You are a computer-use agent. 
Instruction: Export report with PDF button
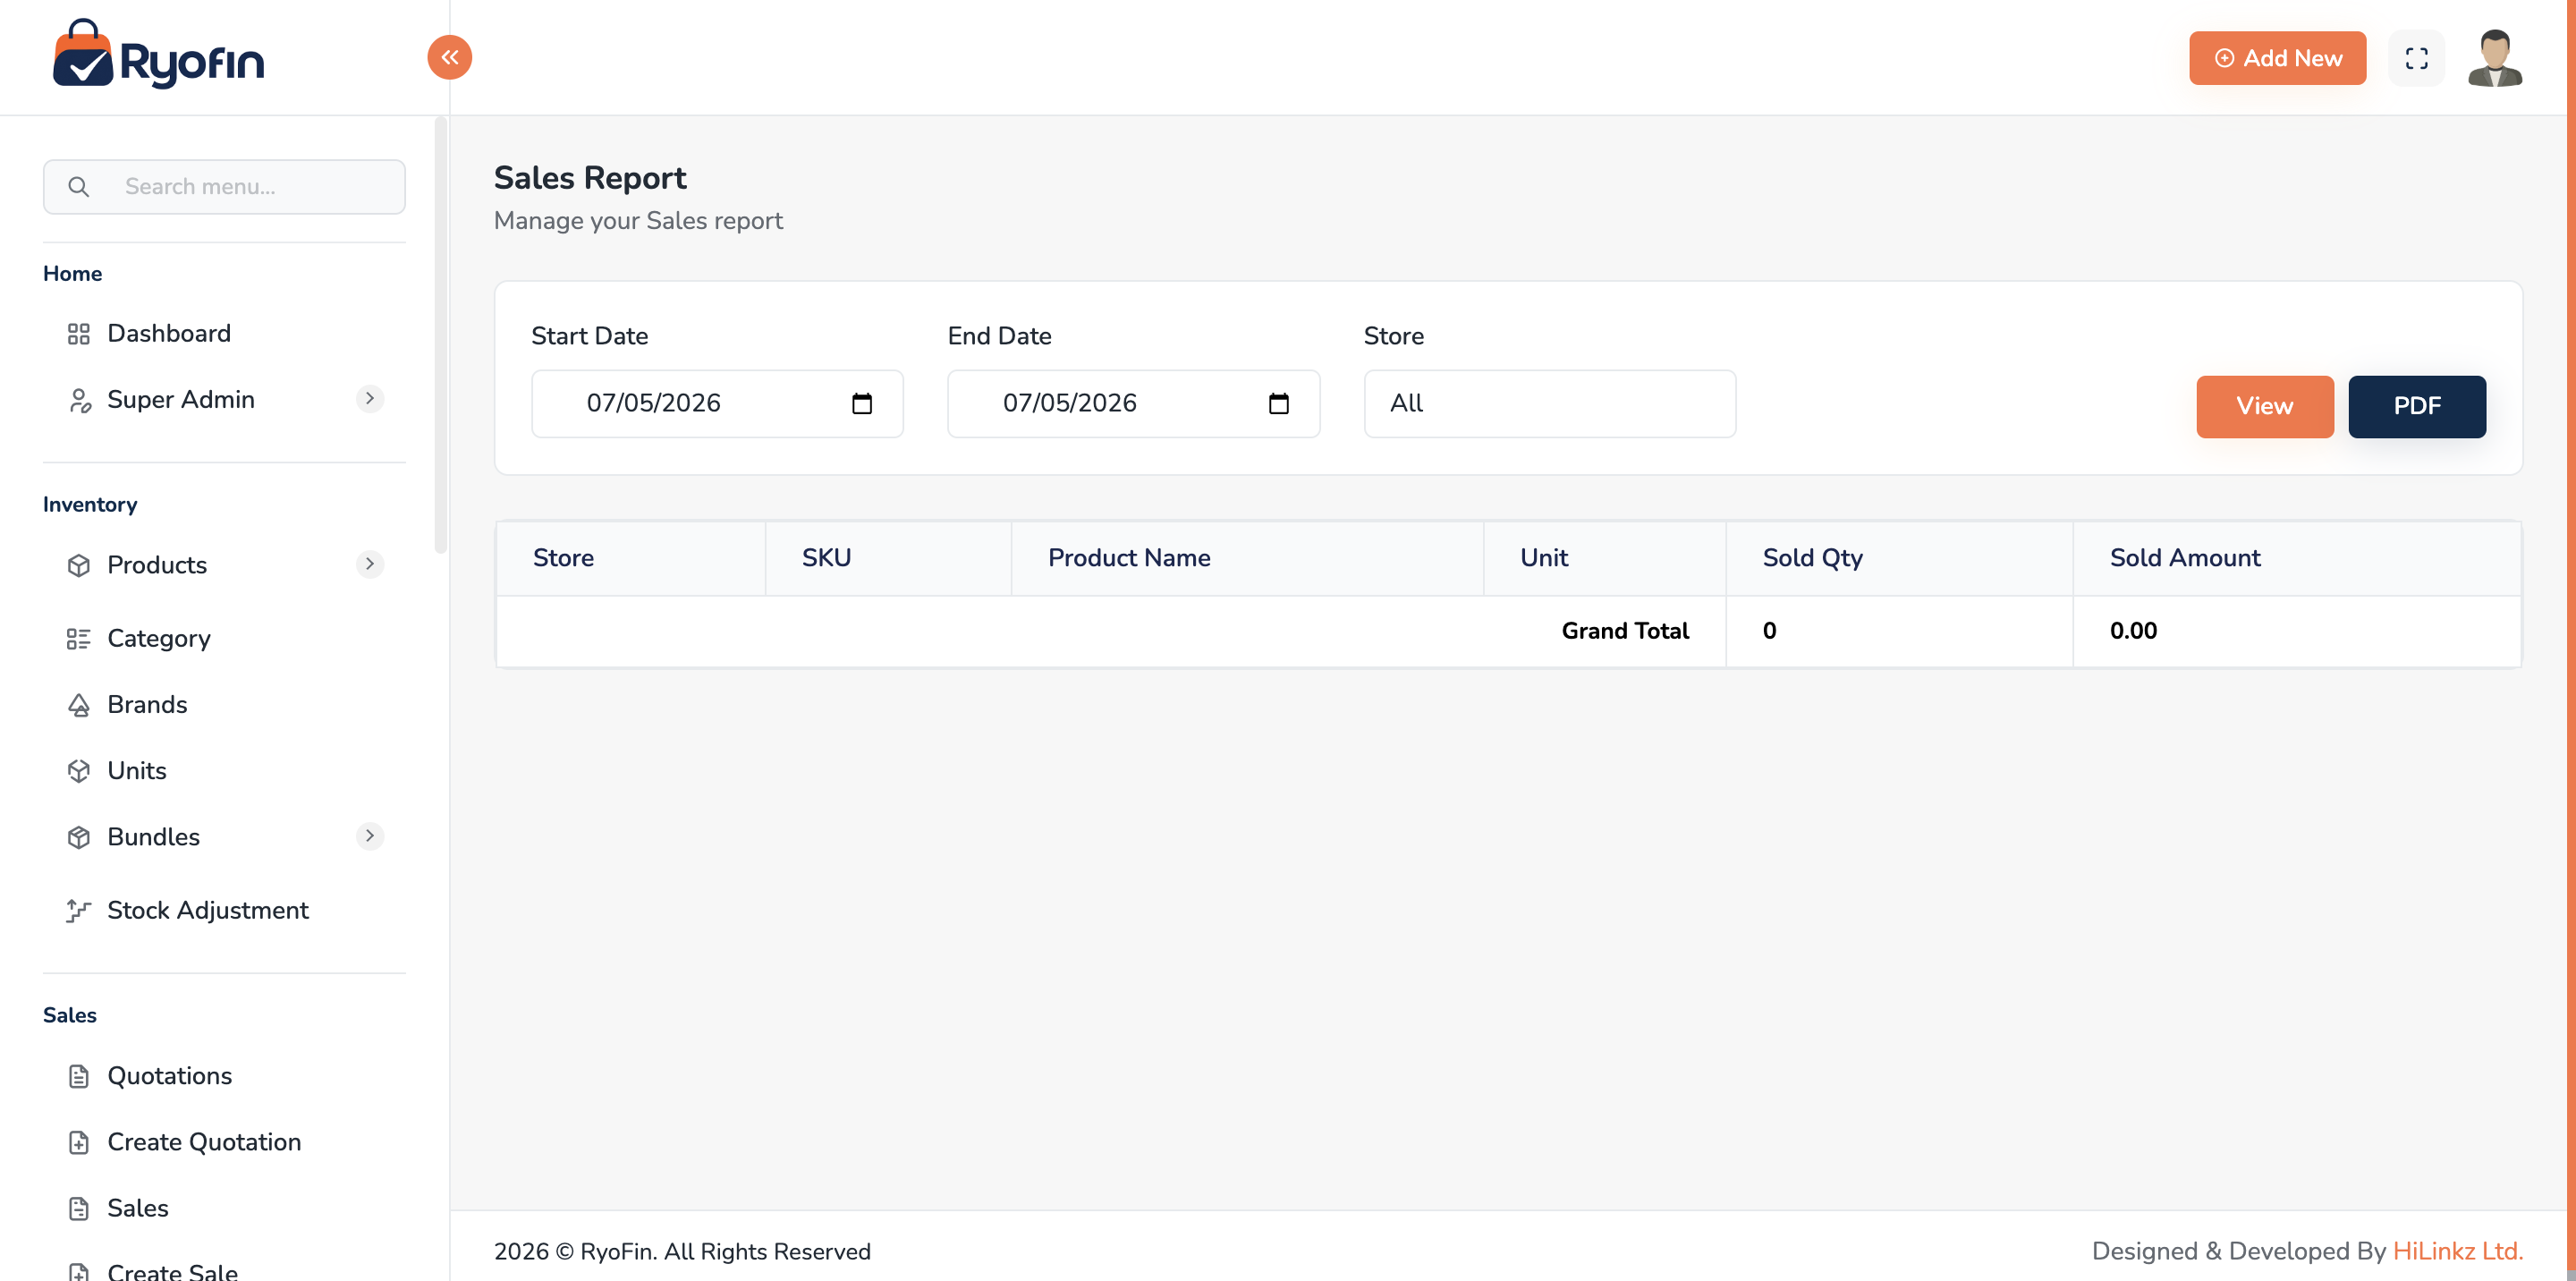[x=2416, y=406]
